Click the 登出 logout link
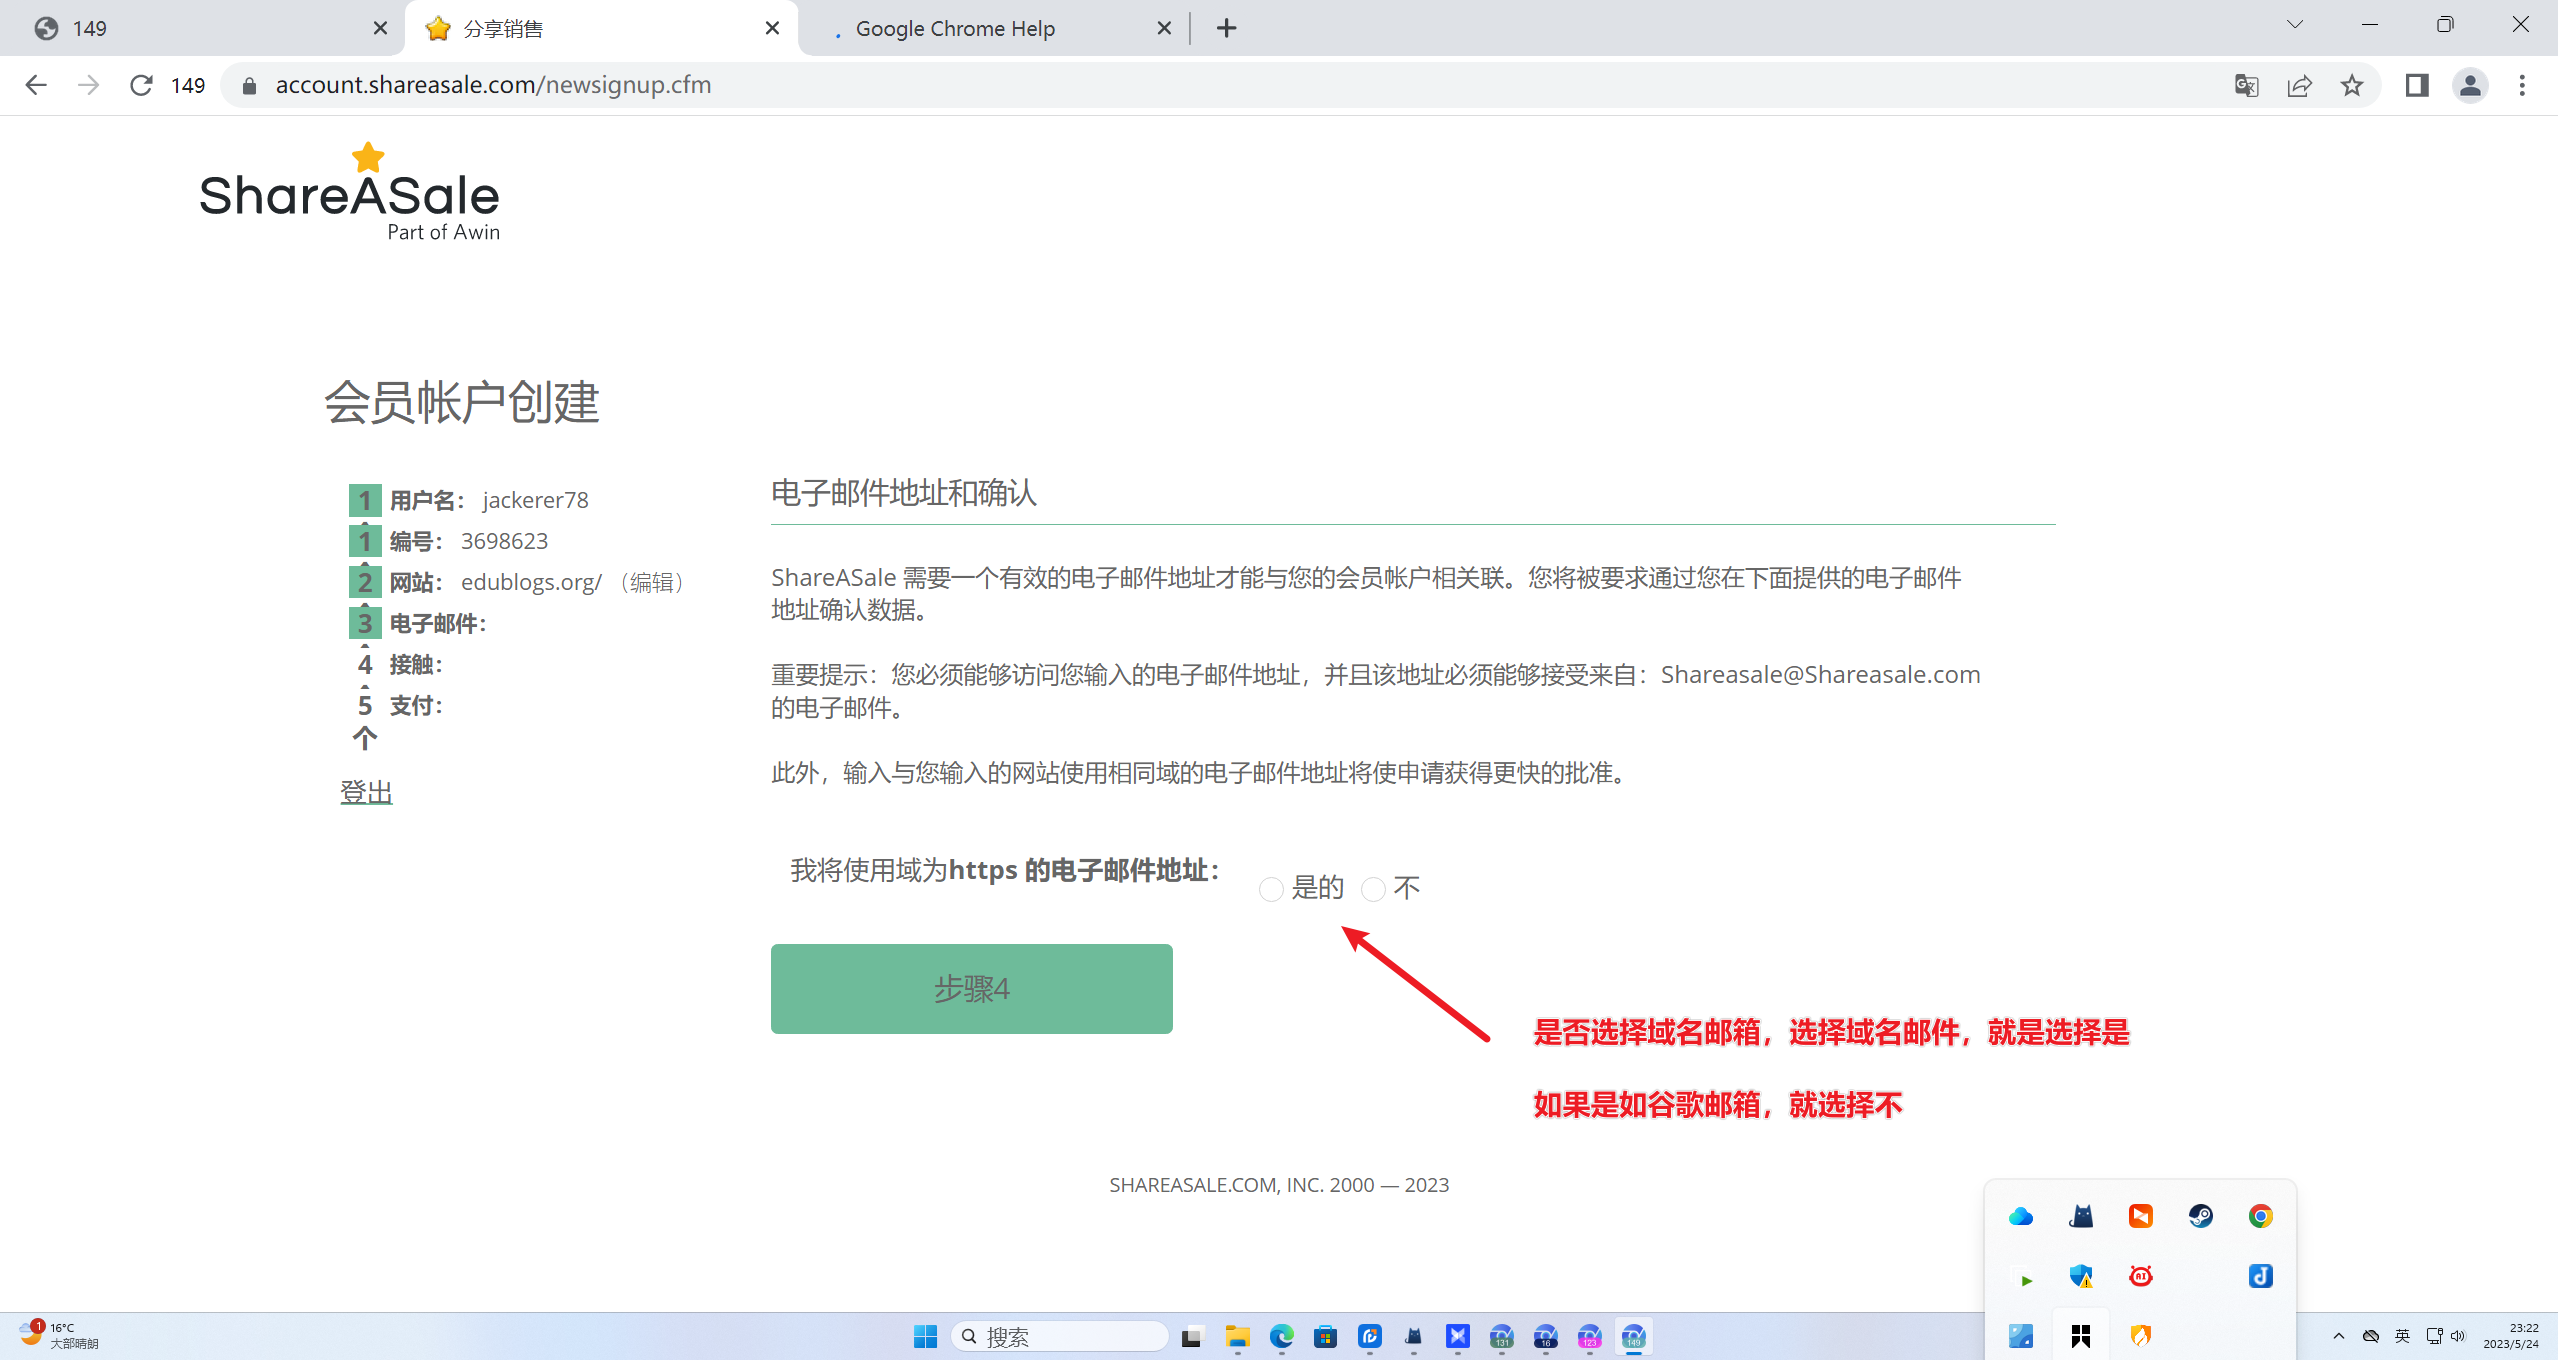The width and height of the screenshot is (2558, 1360). tap(366, 792)
